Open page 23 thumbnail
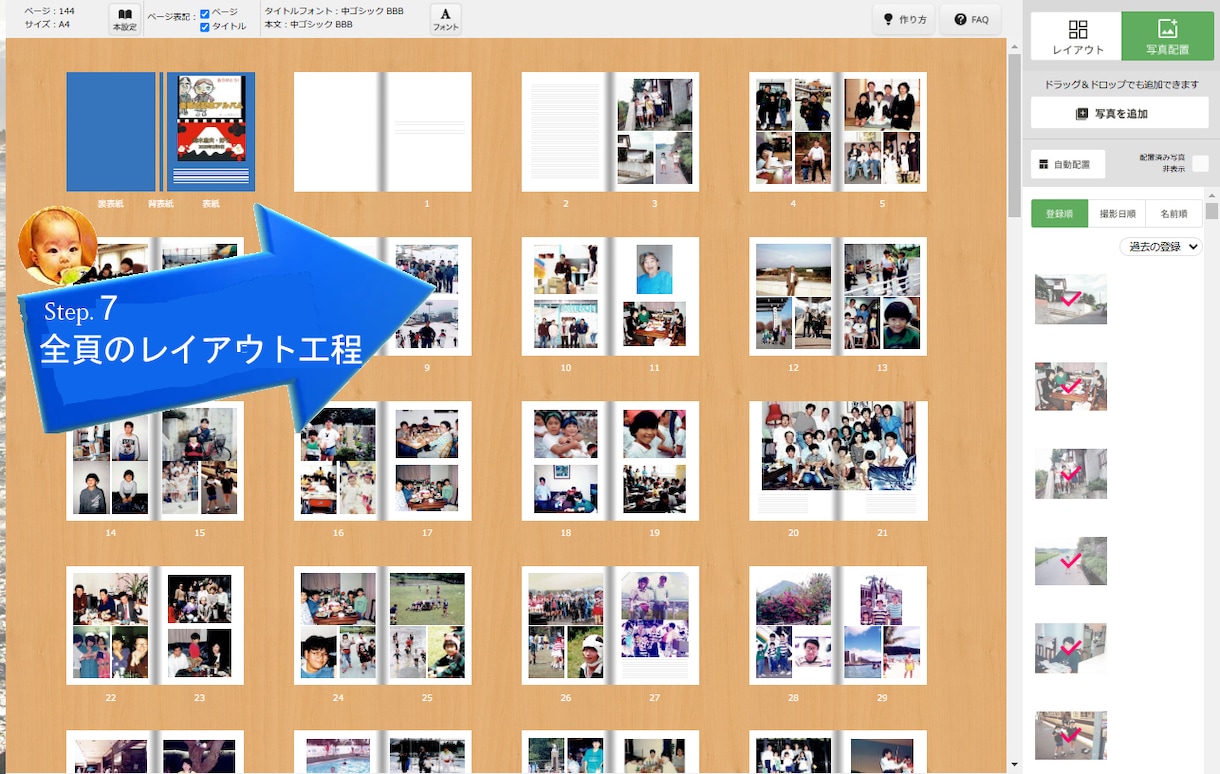Viewport: 1220px width, 774px height. click(x=200, y=625)
